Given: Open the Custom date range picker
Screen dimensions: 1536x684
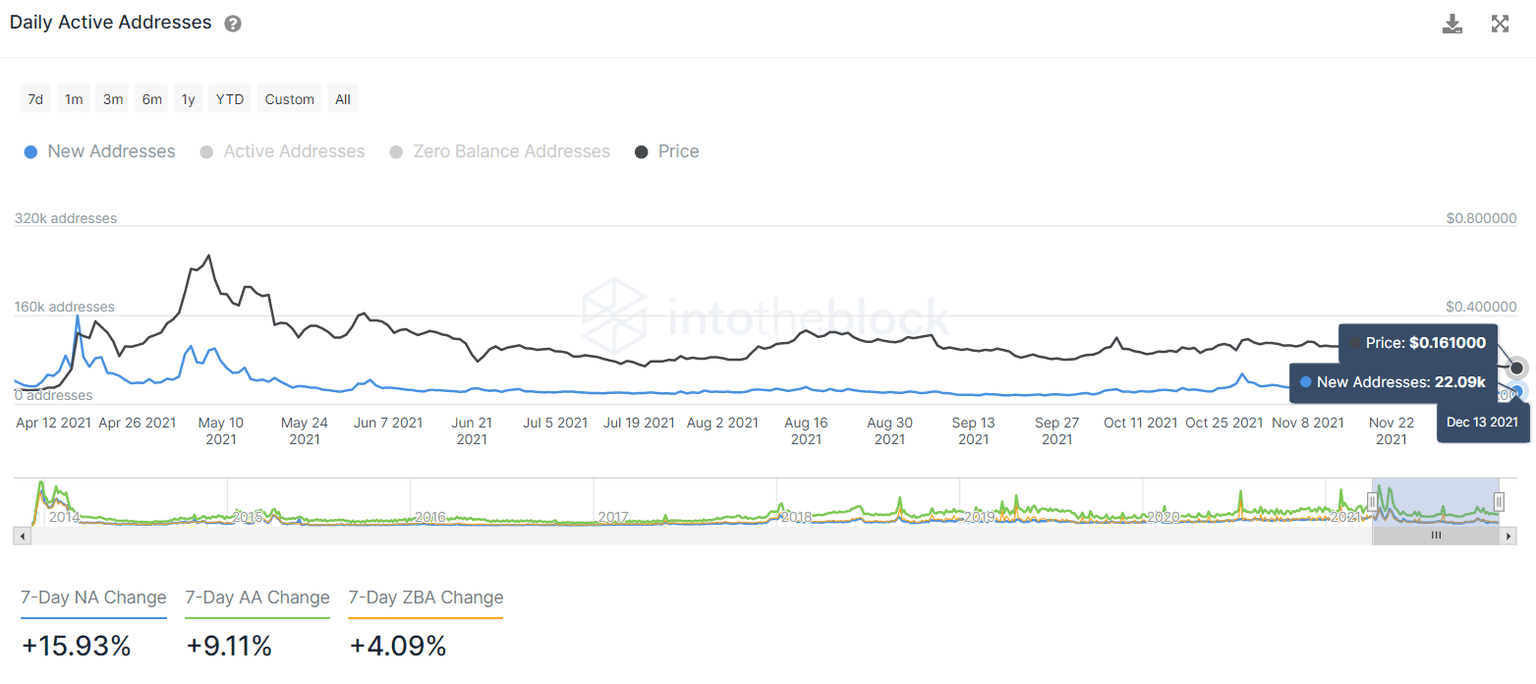Looking at the screenshot, I should 290,99.
